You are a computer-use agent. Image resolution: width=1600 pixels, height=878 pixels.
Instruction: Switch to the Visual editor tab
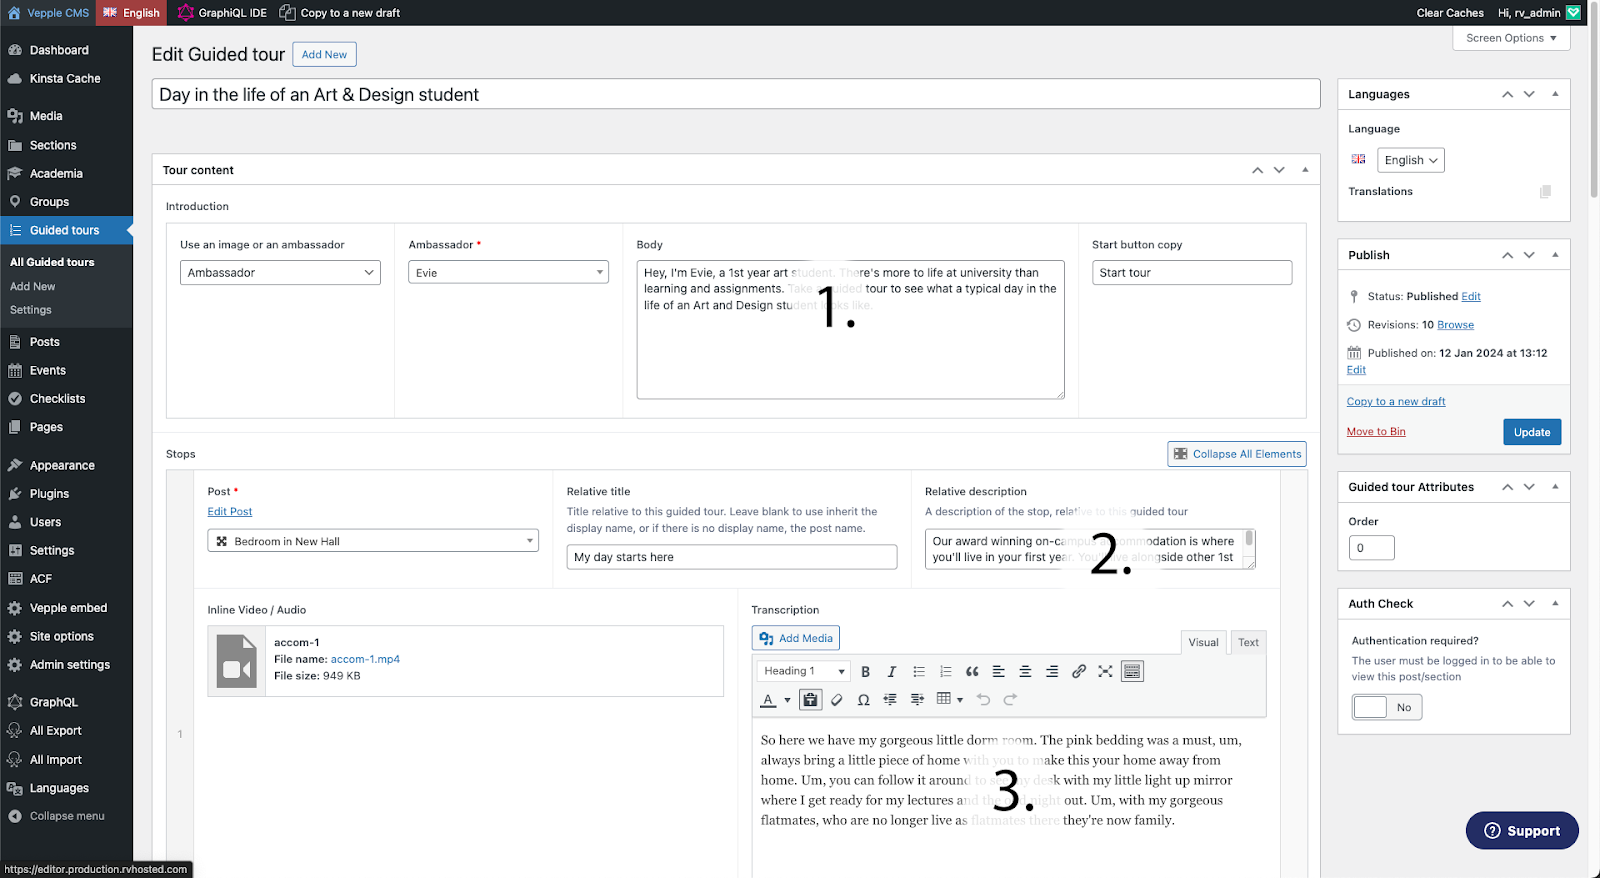(1203, 642)
